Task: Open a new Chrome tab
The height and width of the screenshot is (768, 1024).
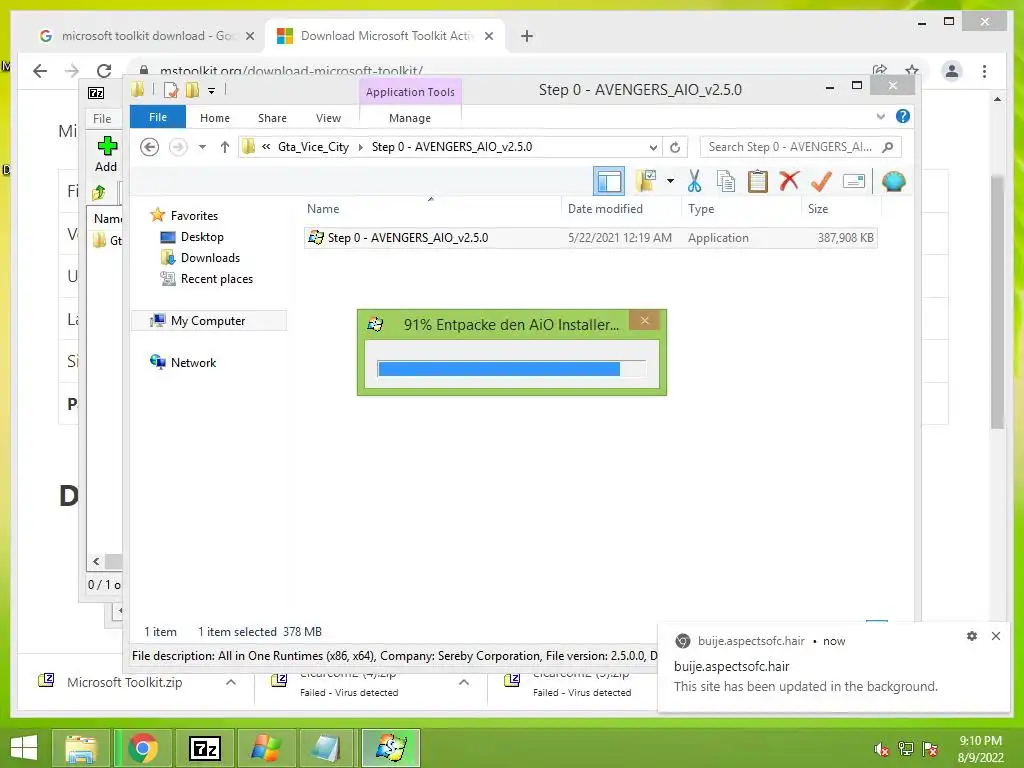Action: (x=527, y=36)
